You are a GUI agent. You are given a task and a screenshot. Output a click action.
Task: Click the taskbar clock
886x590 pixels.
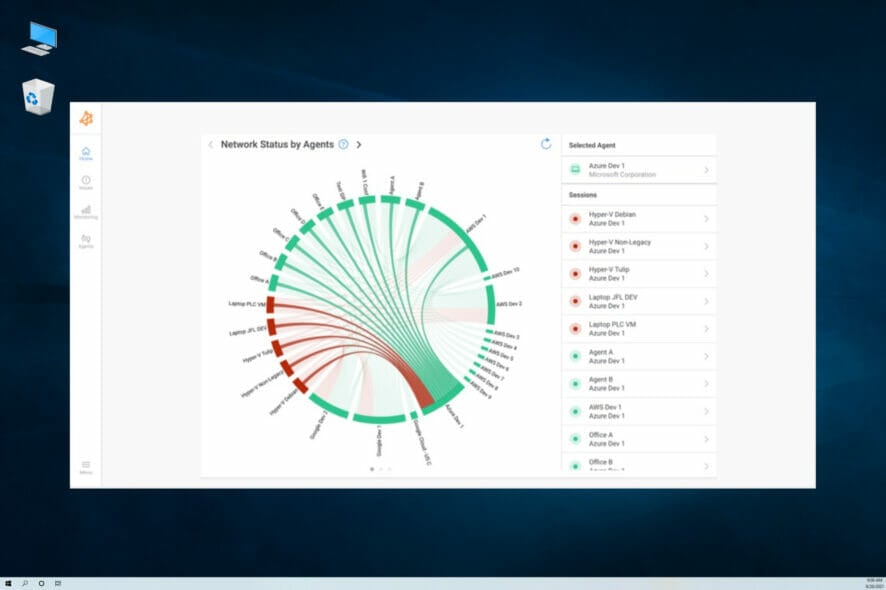click(x=874, y=583)
